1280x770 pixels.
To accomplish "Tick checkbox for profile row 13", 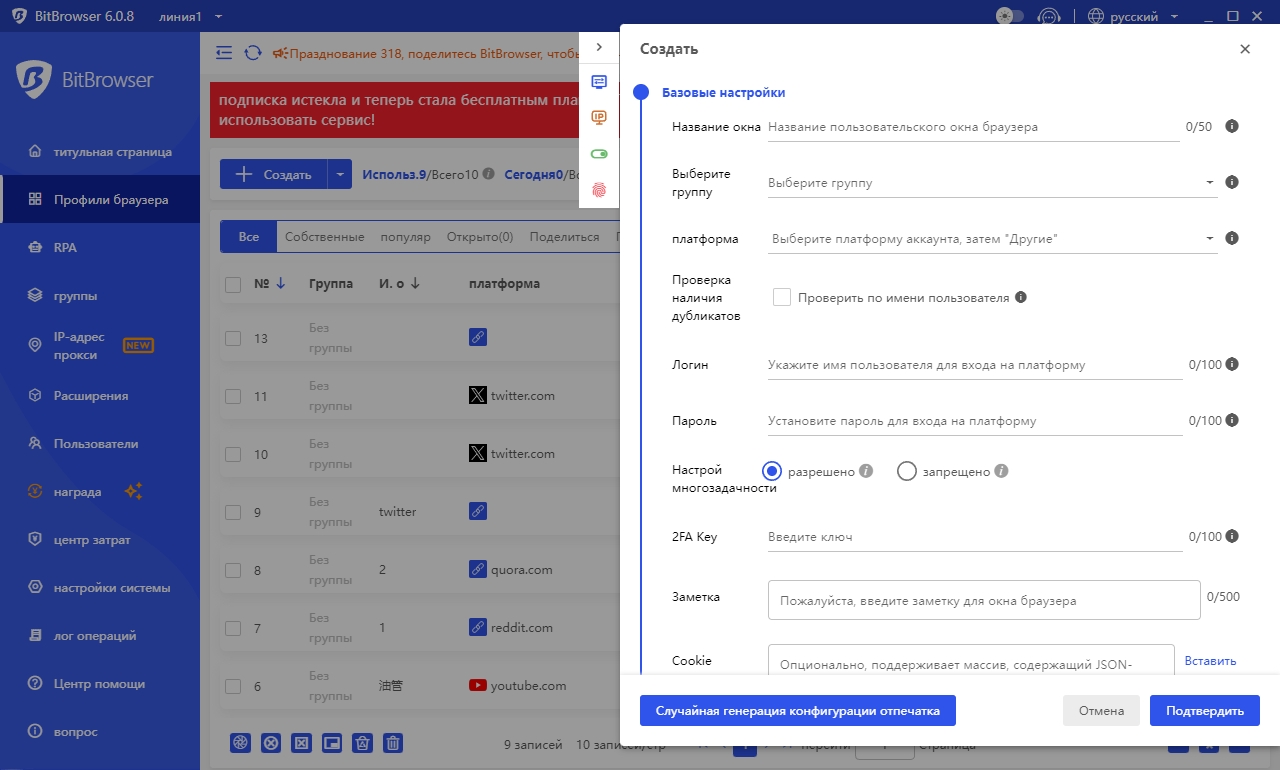I will tap(233, 339).
